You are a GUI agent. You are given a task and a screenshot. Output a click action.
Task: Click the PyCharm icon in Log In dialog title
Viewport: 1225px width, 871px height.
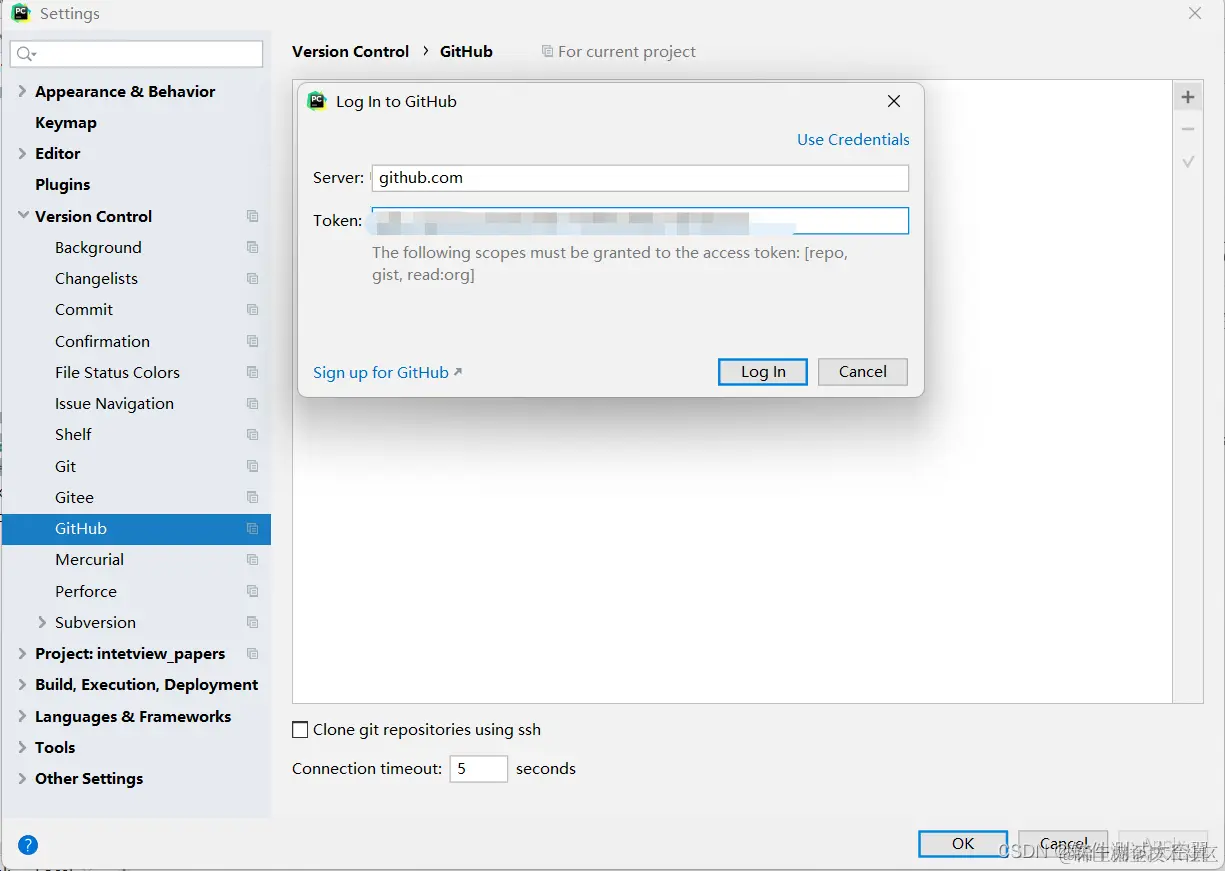(x=317, y=101)
